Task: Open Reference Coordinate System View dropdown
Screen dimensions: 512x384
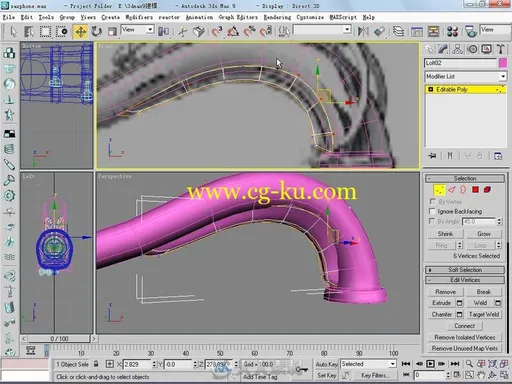Action: (x=137, y=30)
